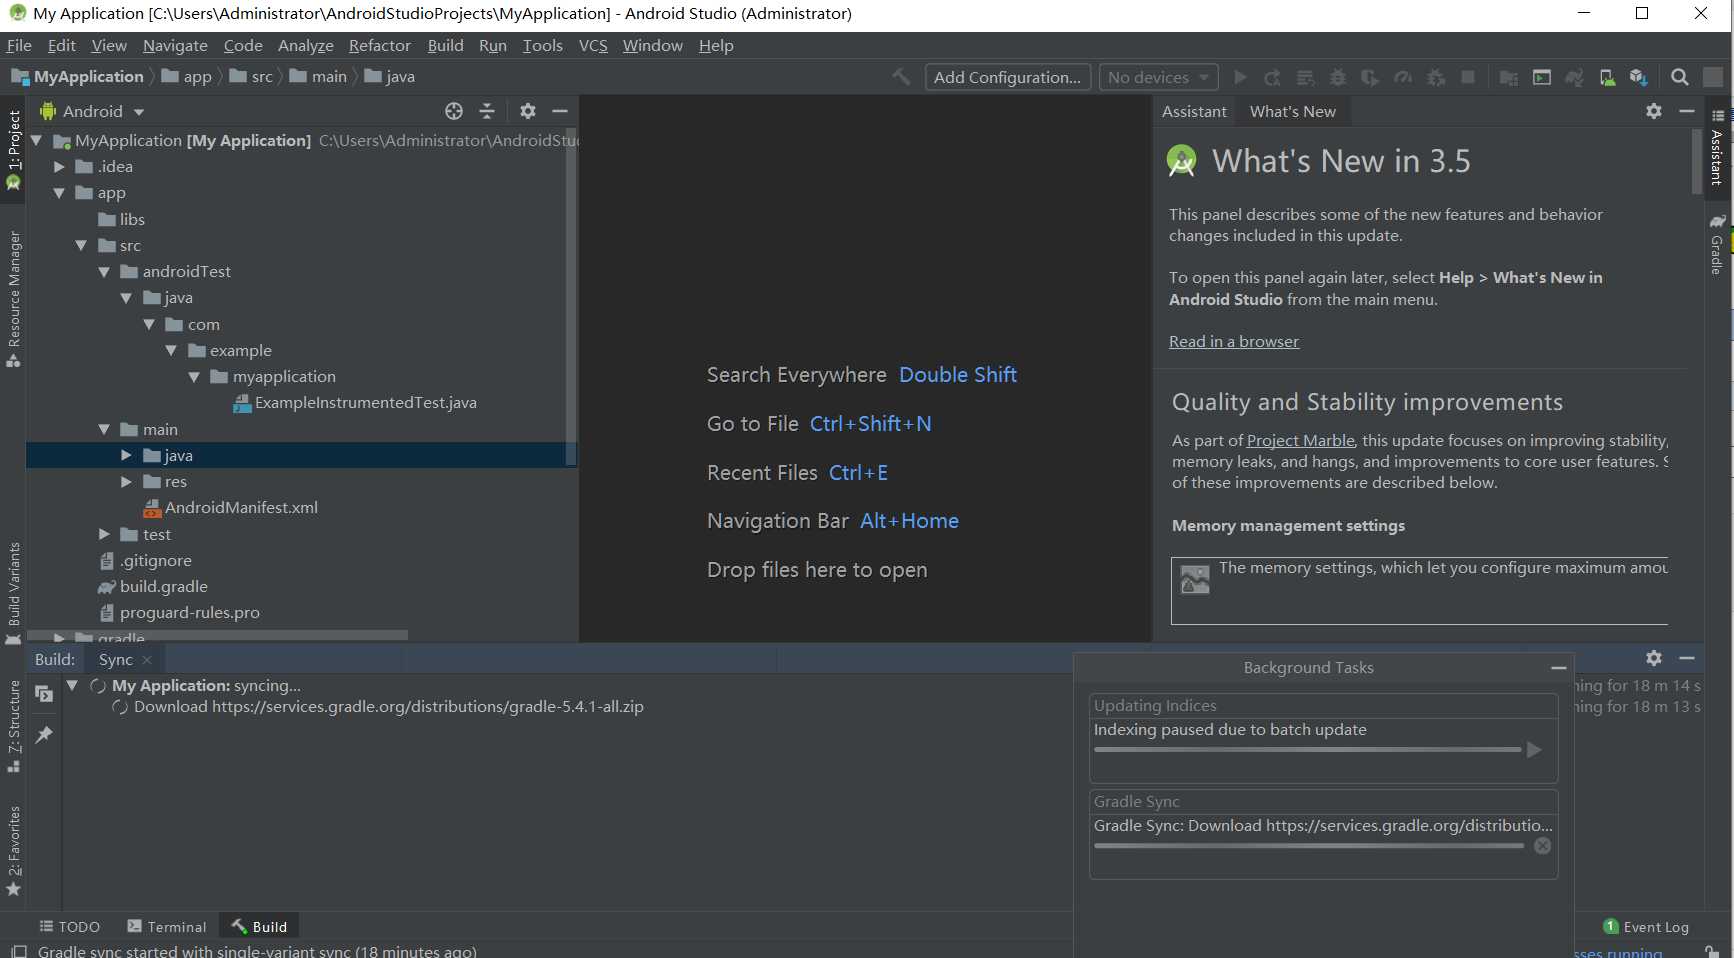Open the AVD Manager icon
This screenshot has height=958, width=1734.
(1607, 77)
